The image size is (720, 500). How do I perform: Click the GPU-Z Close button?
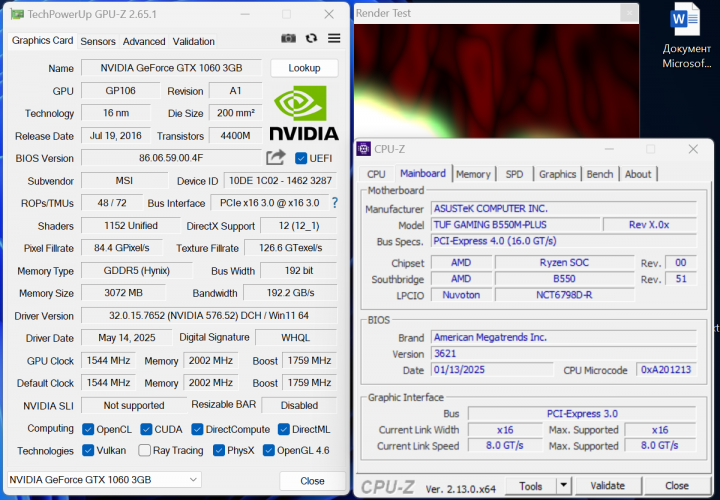click(312, 481)
